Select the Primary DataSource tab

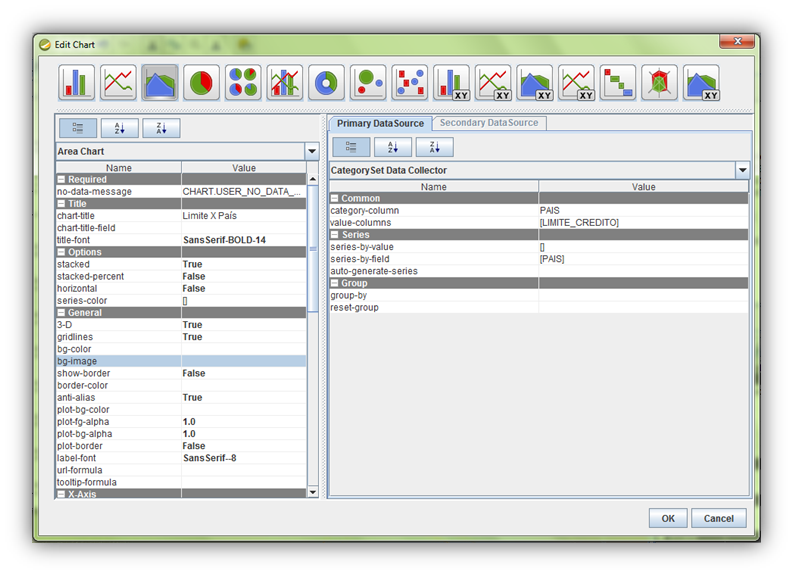tap(380, 123)
